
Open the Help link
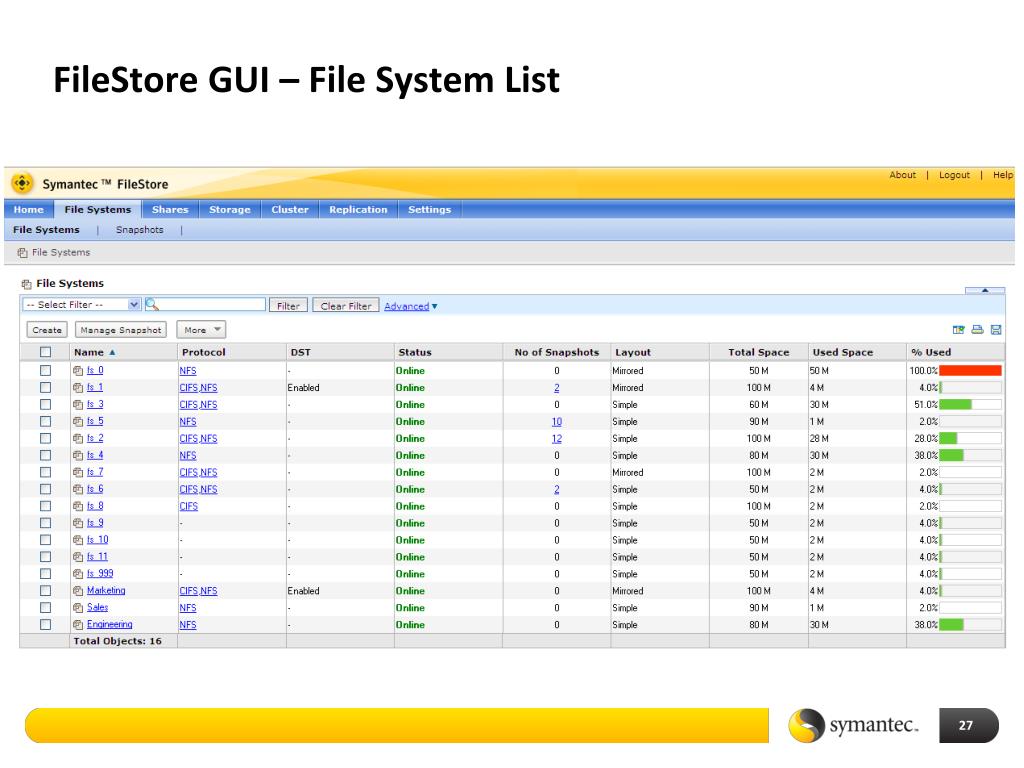[1002, 175]
